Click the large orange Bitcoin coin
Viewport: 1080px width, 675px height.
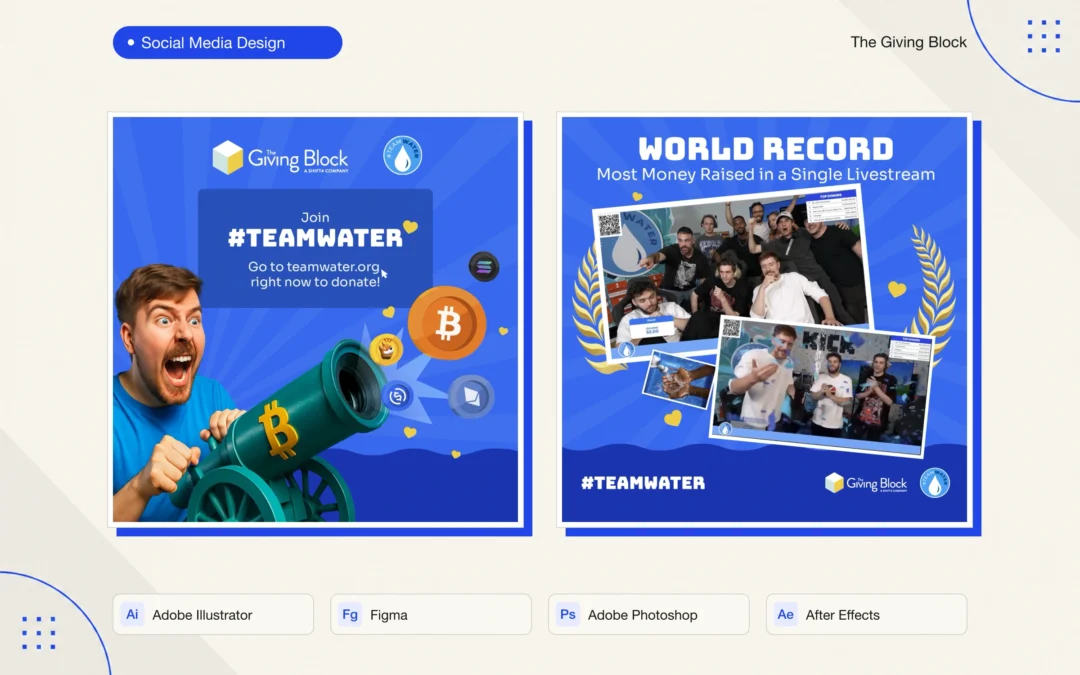[x=447, y=323]
